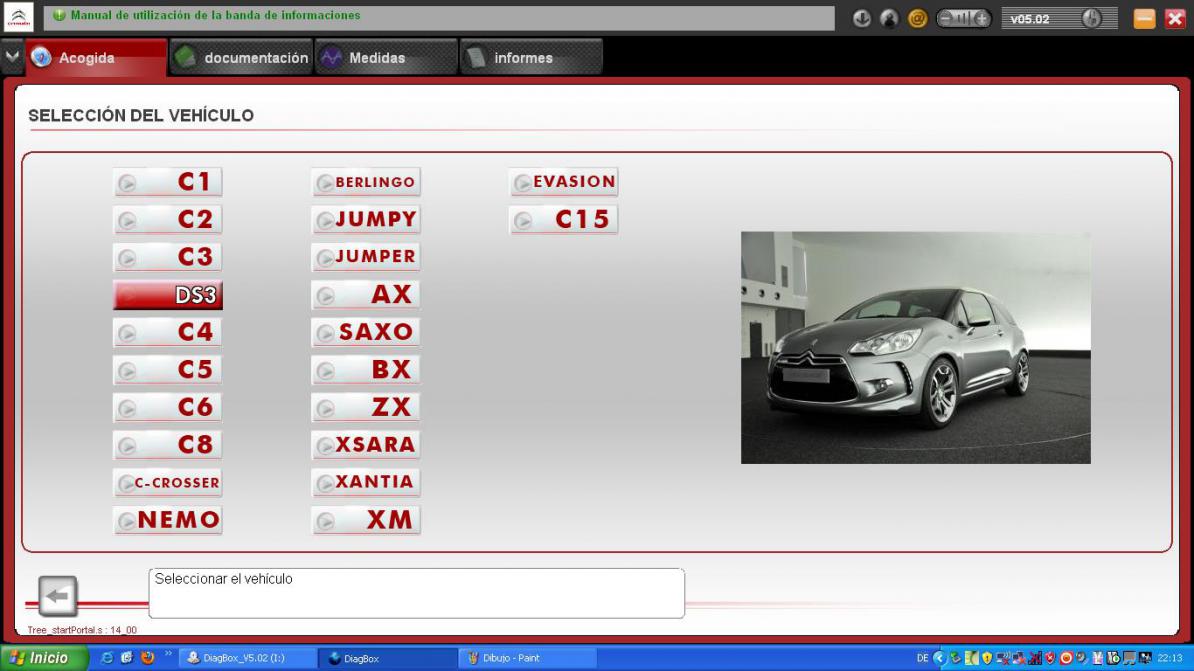Choose the JUMPY van
The height and width of the screenshot is (671, 1194).
point(366,219)
